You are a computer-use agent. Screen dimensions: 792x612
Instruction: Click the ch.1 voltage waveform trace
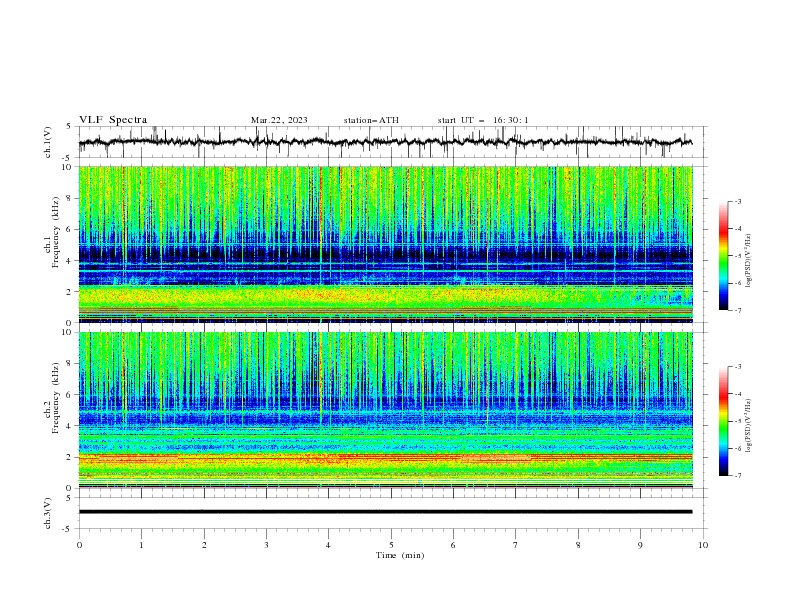tap(385, 142)
